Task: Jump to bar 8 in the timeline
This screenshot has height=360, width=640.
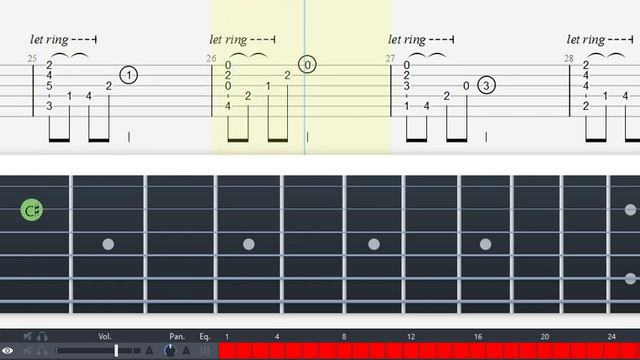Action: [344, 337]
